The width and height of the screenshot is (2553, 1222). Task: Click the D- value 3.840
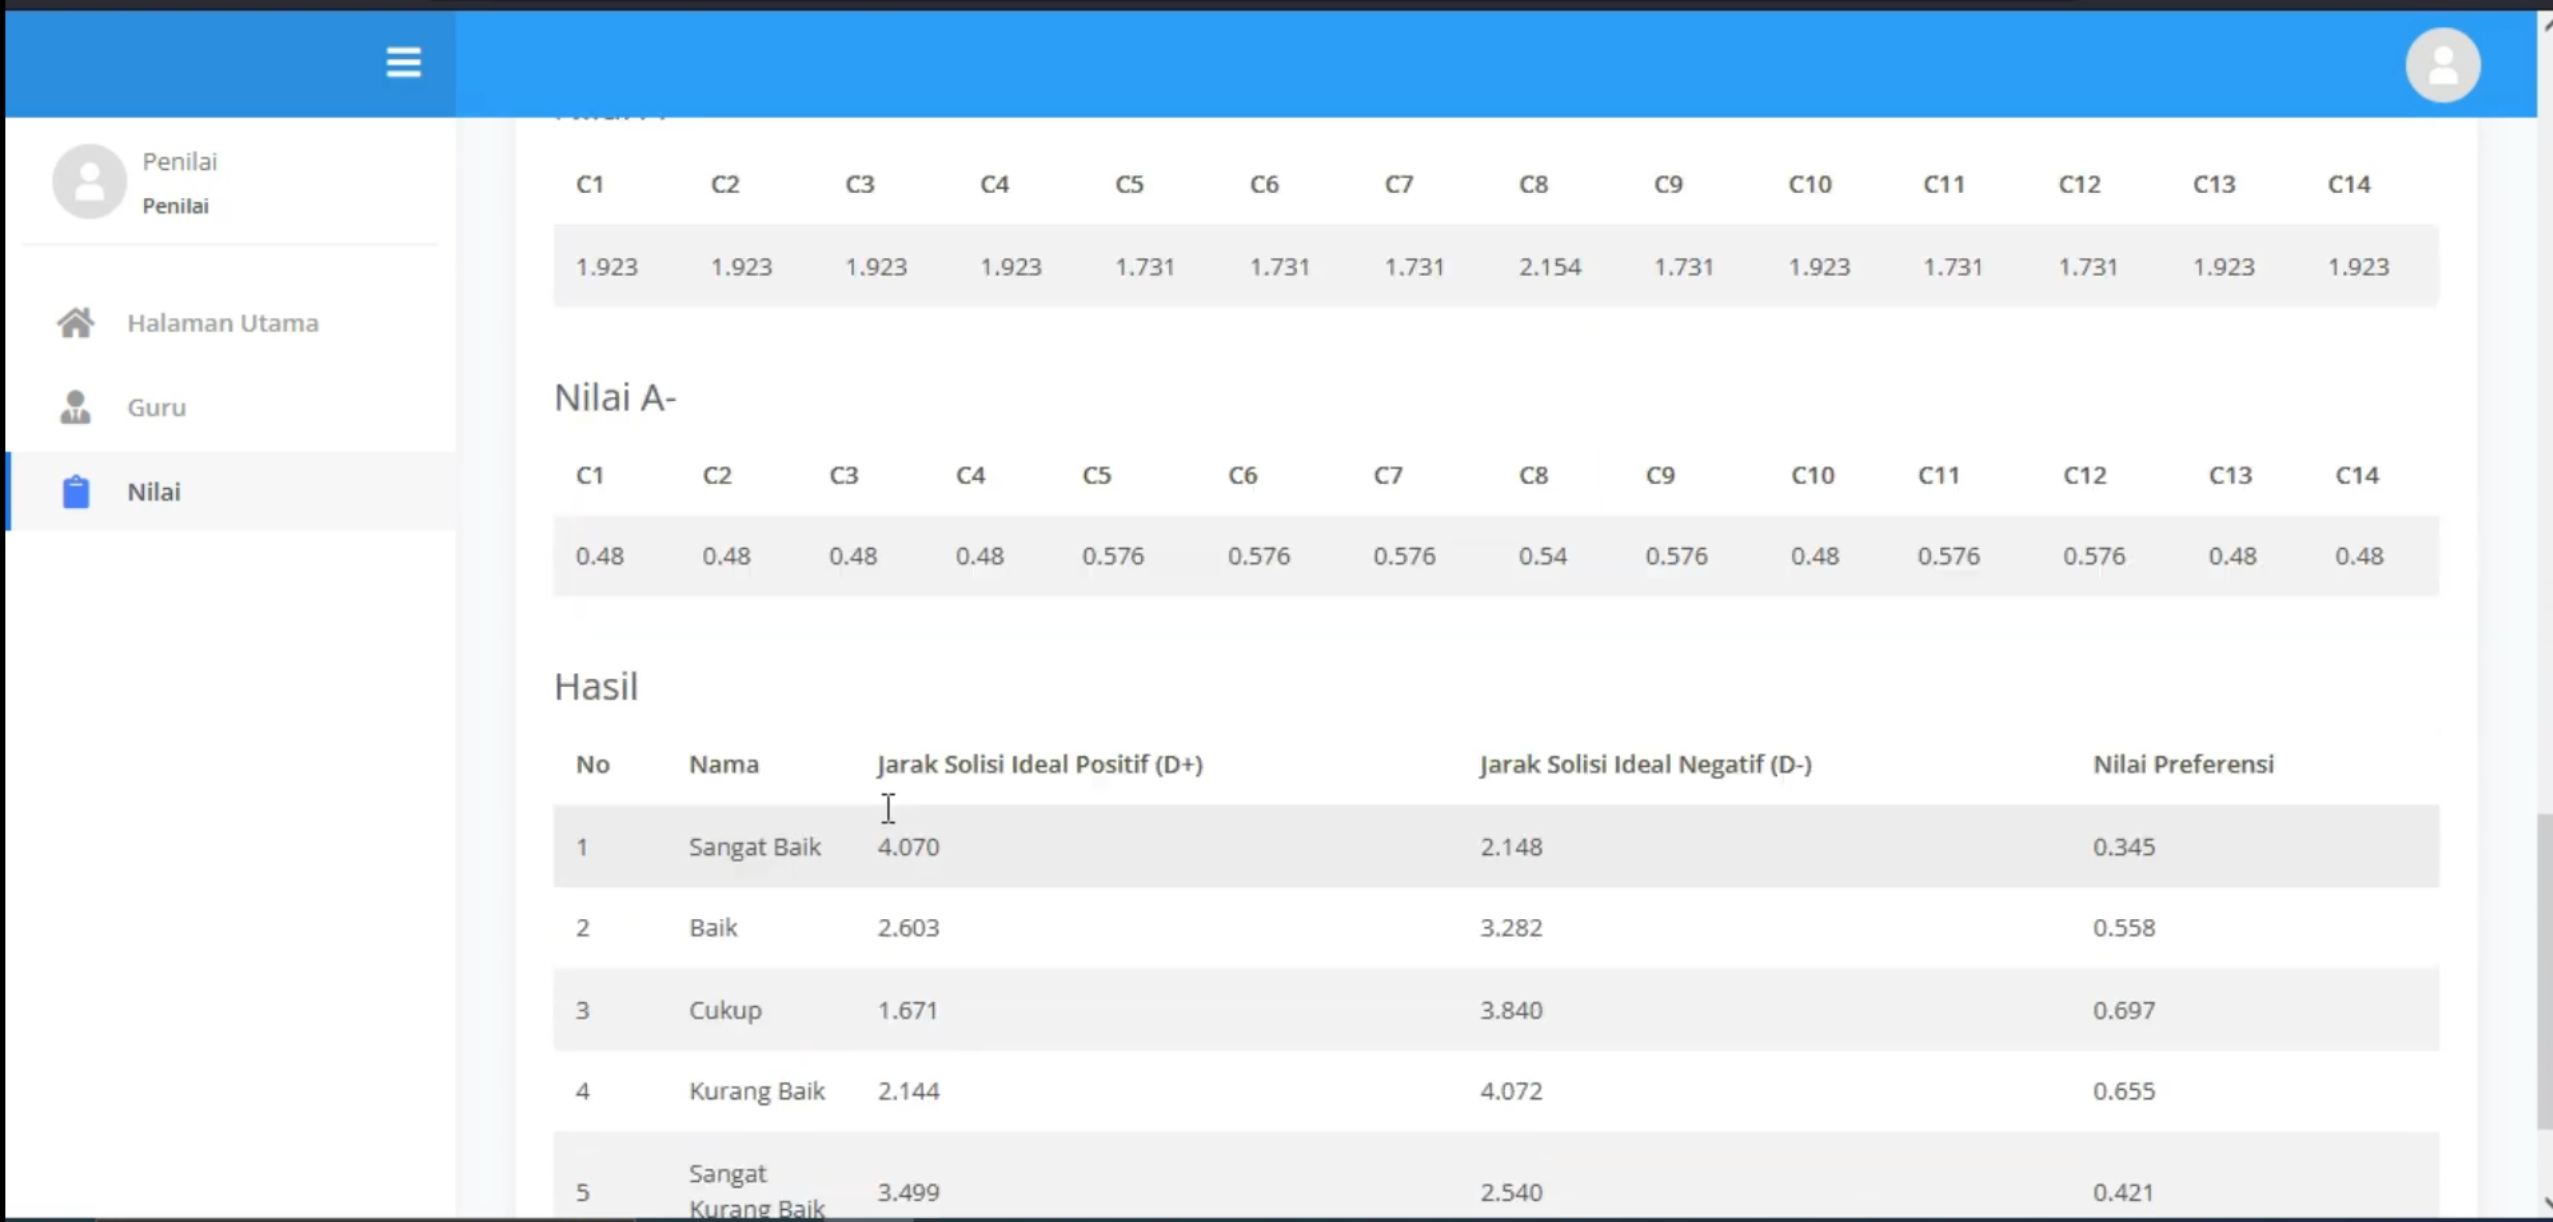pyautogui.click(x=1511, y=1010)
